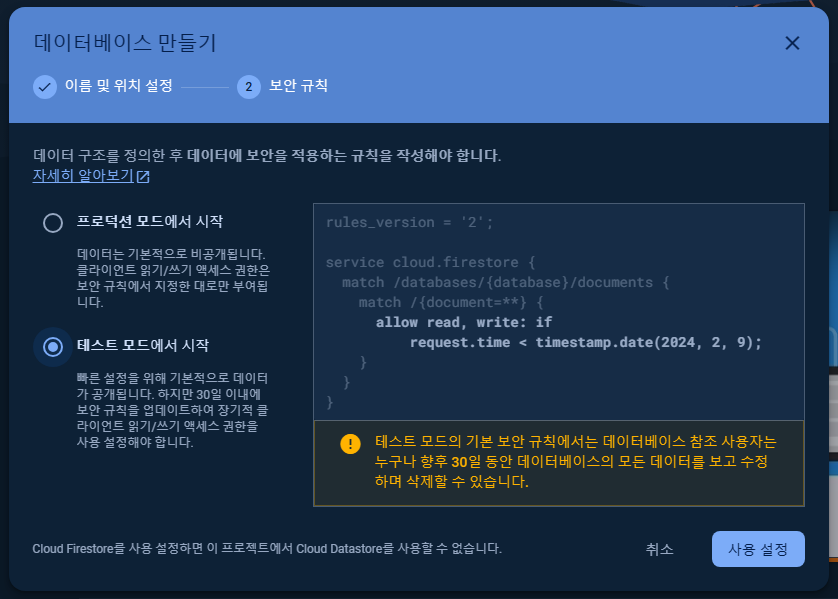
Task: Click the rules_version = '2'; code line
Action: coord(409,222)
